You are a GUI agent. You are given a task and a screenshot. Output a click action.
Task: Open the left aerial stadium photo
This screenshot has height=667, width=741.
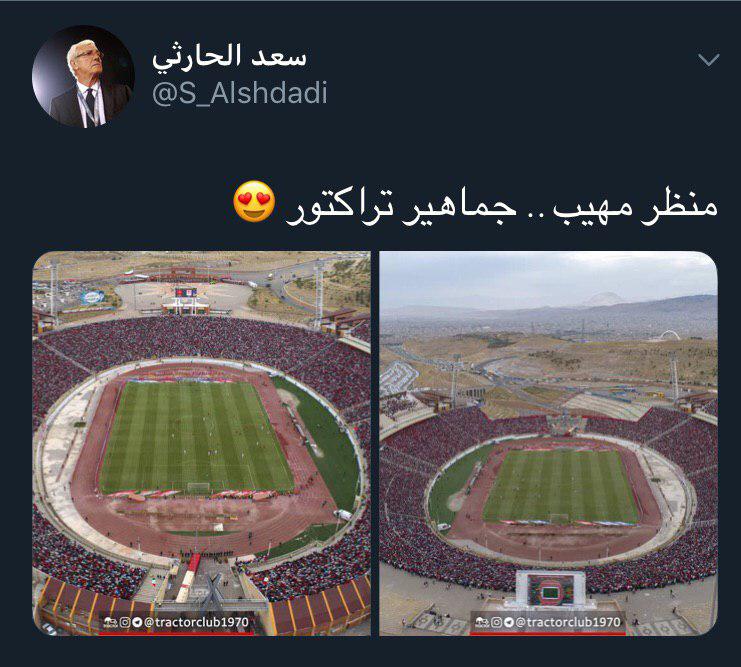[x=201, y=443]
